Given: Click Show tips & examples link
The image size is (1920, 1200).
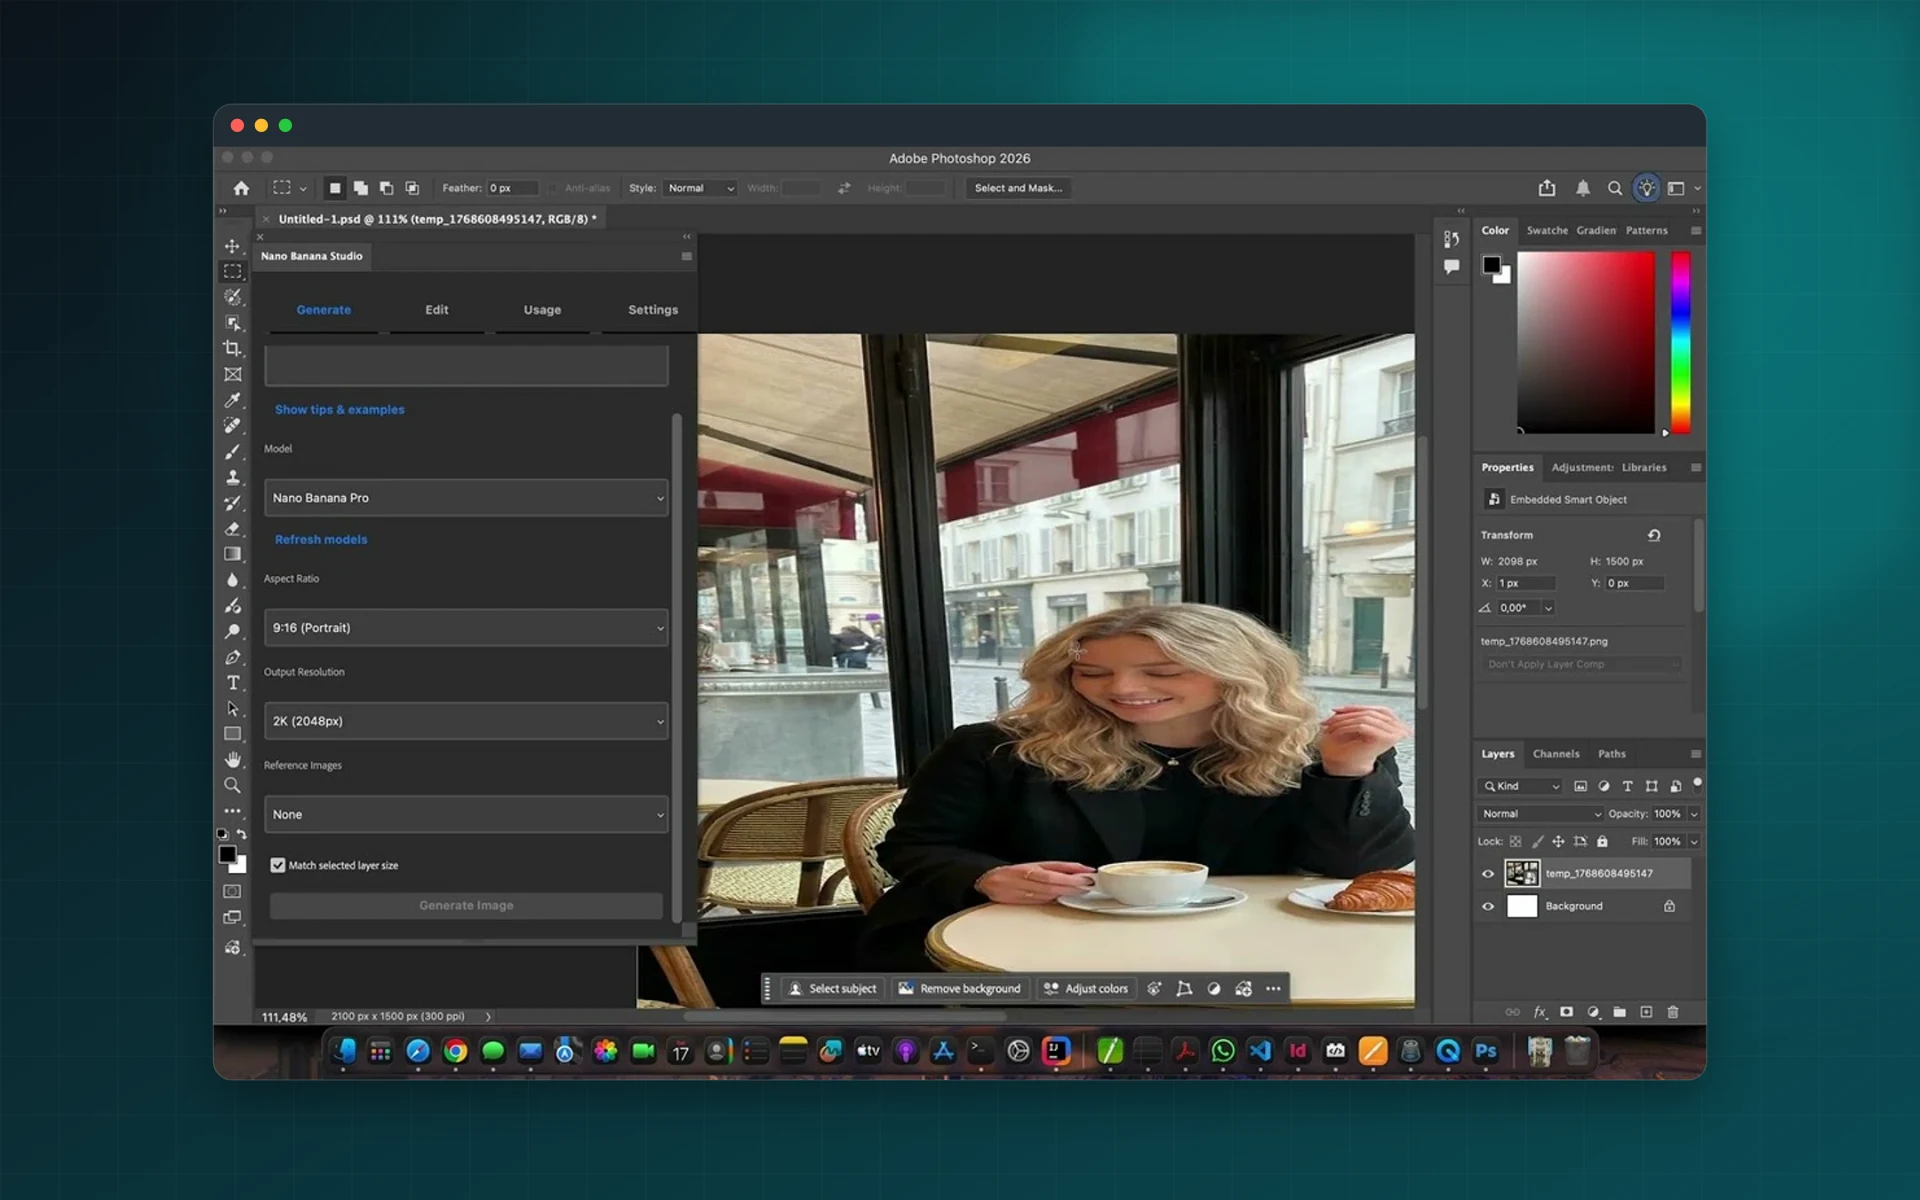Looking at the screenshot, I should click(340, 410).
